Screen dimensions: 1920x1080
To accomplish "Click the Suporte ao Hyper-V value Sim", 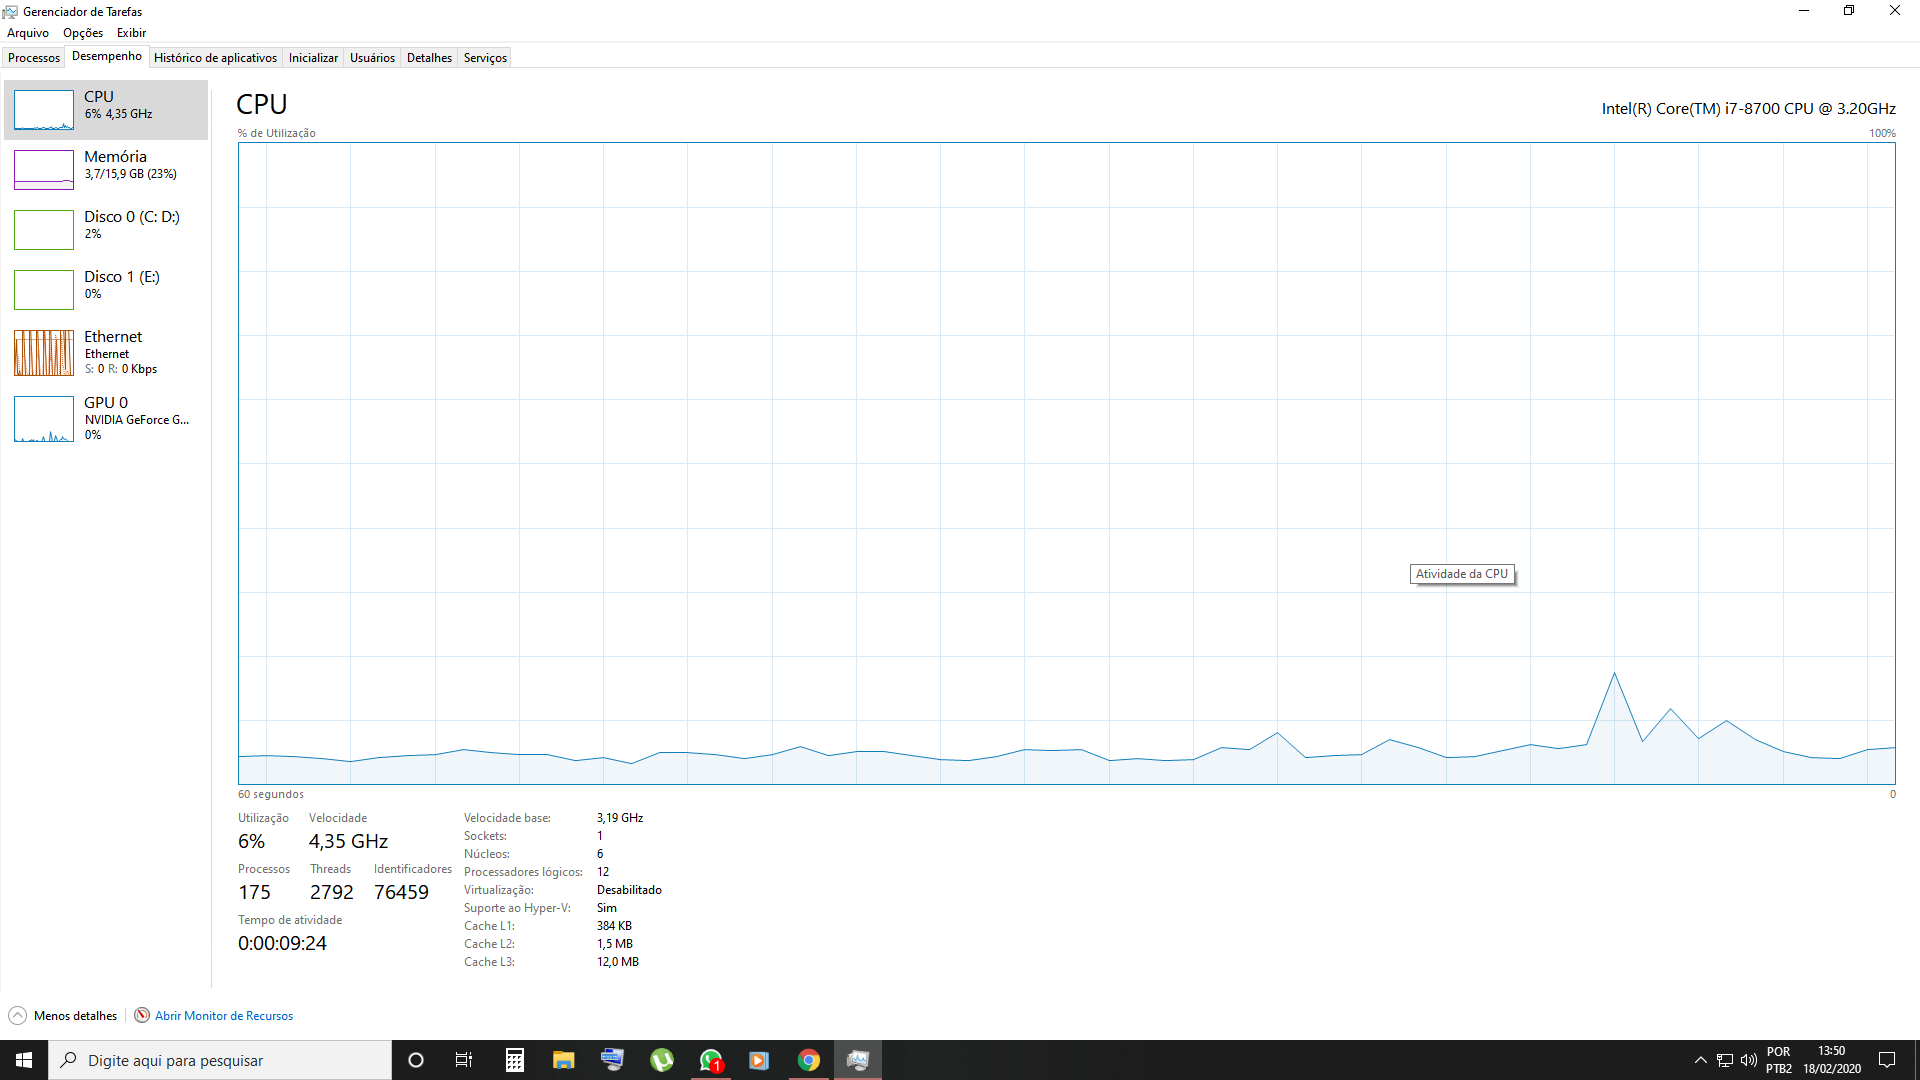I will coord(606,908).
